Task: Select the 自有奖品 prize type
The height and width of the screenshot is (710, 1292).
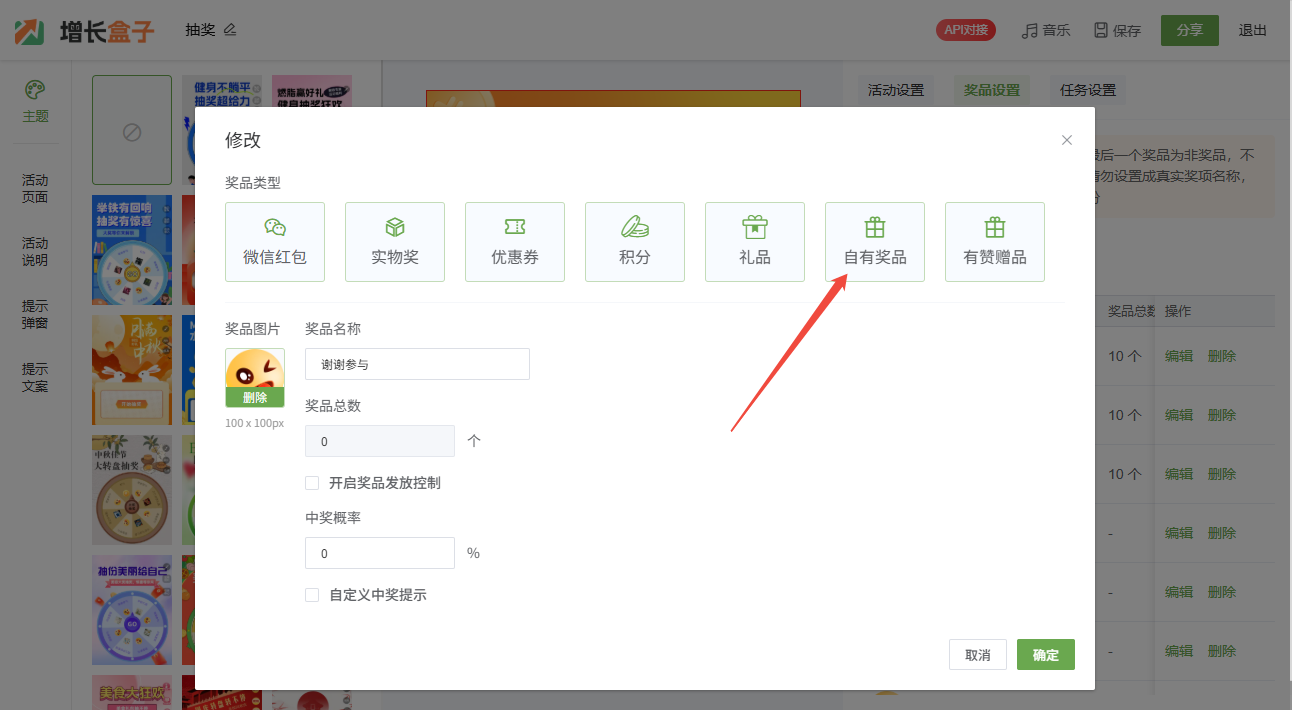Action: pos(875,242)
